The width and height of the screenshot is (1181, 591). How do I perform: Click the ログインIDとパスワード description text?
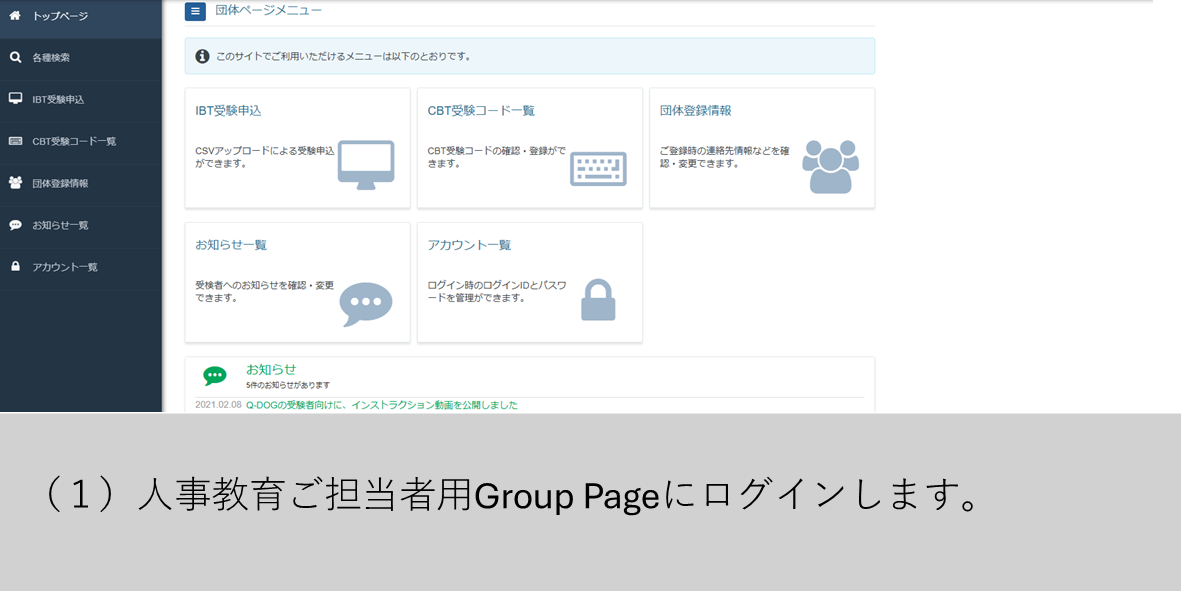pyautogui.click(x=496, y=292)
